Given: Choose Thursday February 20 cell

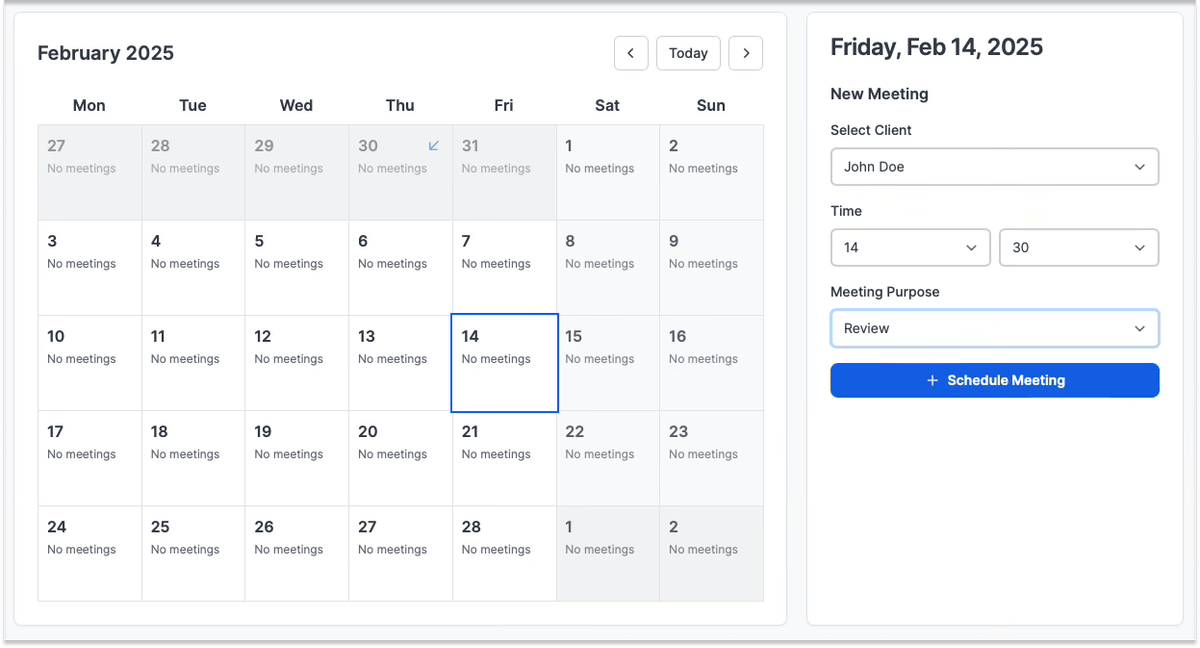Looking at the screenshot, I should click(x=400, y=458).
